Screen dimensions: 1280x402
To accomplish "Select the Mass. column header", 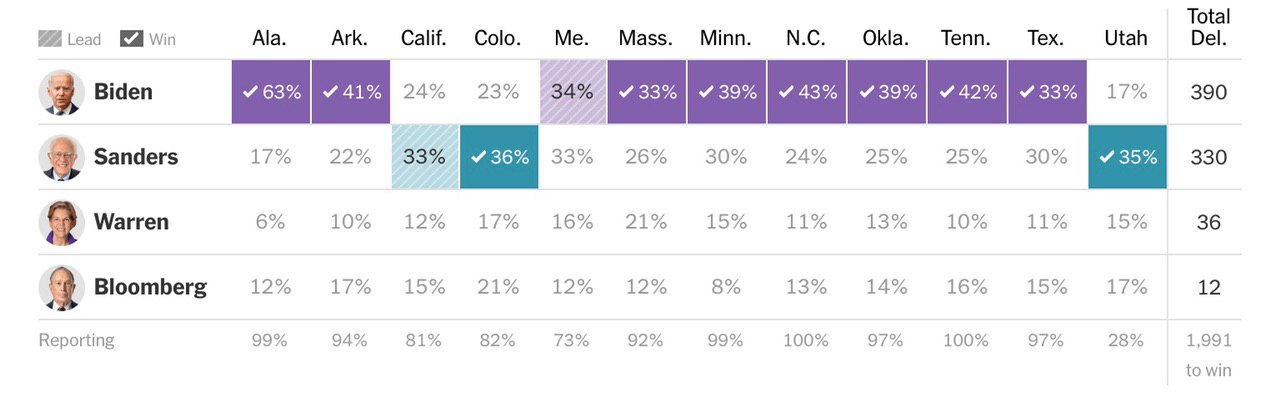I will point(645,39).
